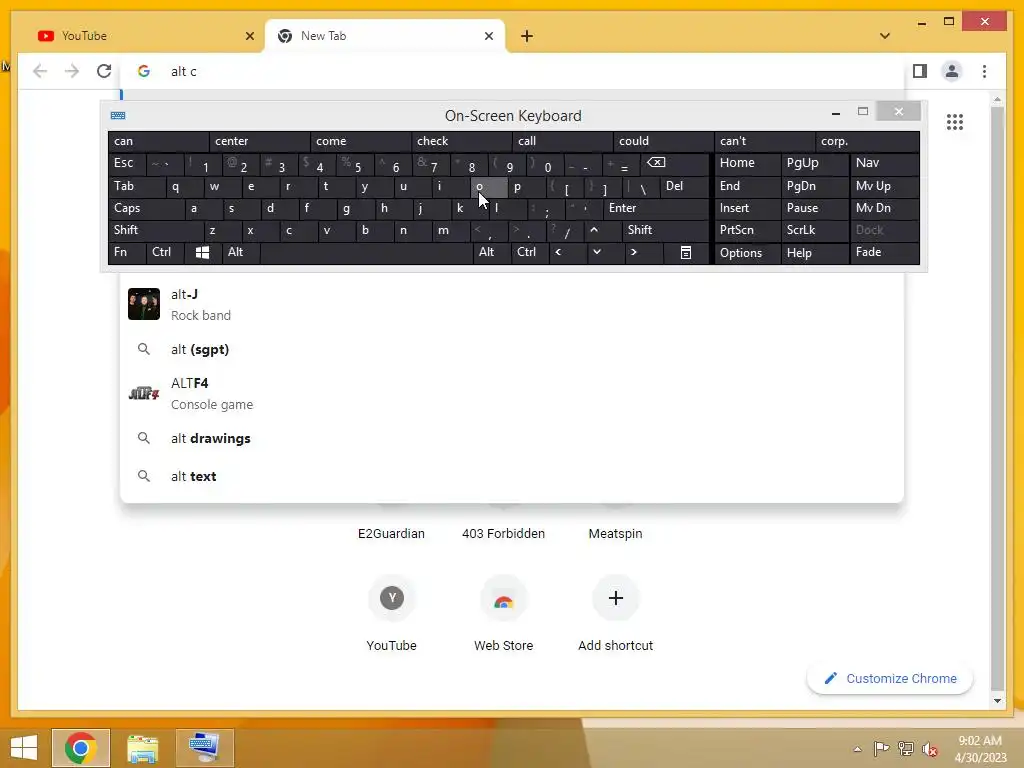Toggle the left Alt key
1024x768 pixels.
click(x=240, y=252)
